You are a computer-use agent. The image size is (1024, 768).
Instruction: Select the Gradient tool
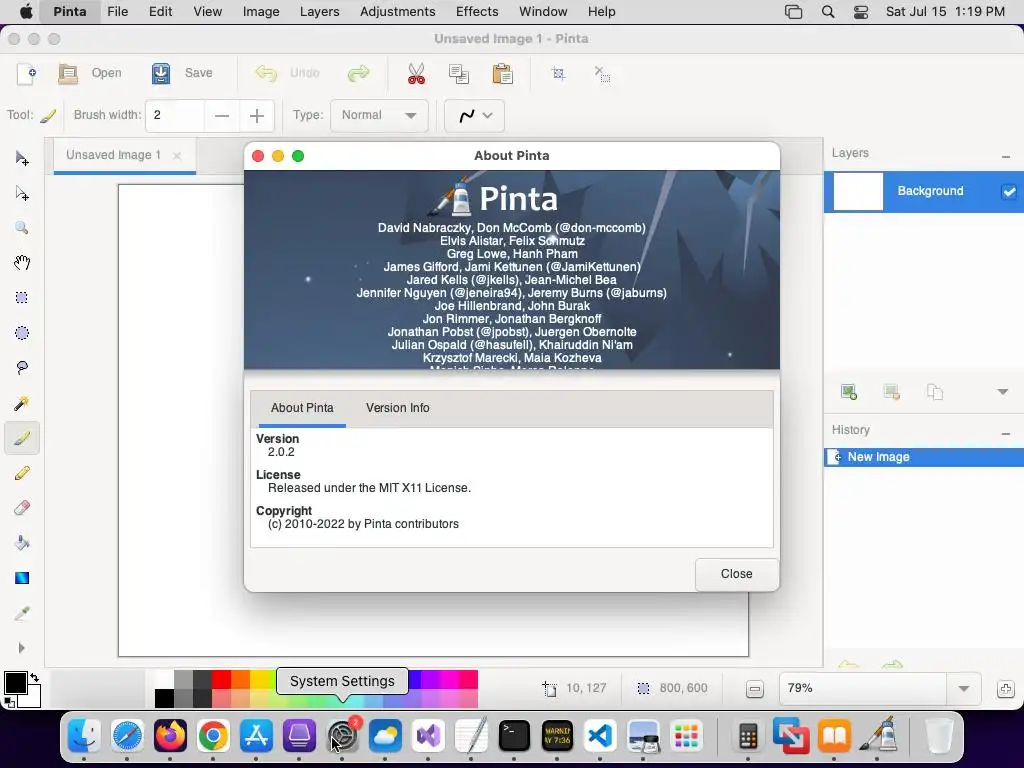click(x=22, y=578)
